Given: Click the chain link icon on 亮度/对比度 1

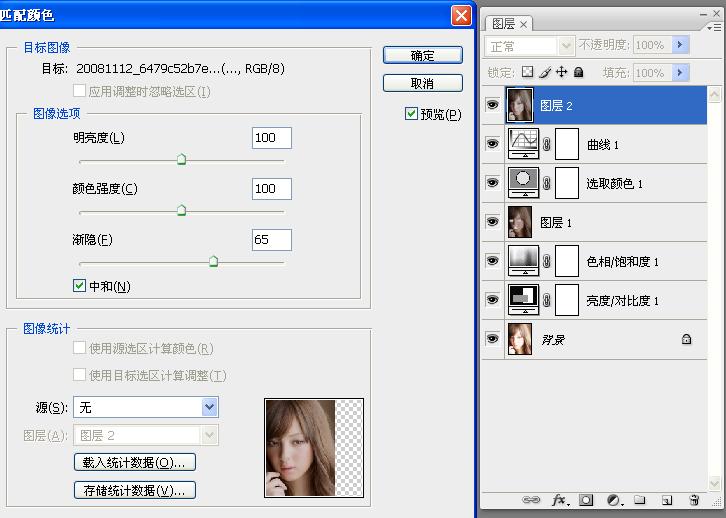Looking at the screenshot, I should (547, 300).
